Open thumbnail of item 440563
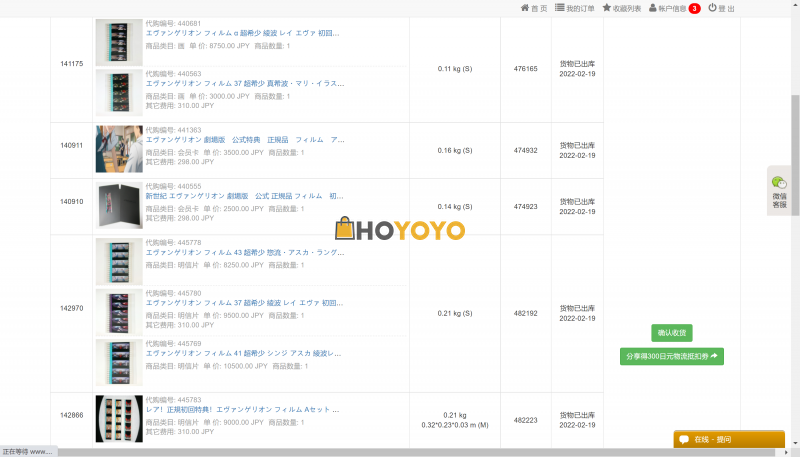The height and width of the screenshot is (457, 800). click(119, 93)
